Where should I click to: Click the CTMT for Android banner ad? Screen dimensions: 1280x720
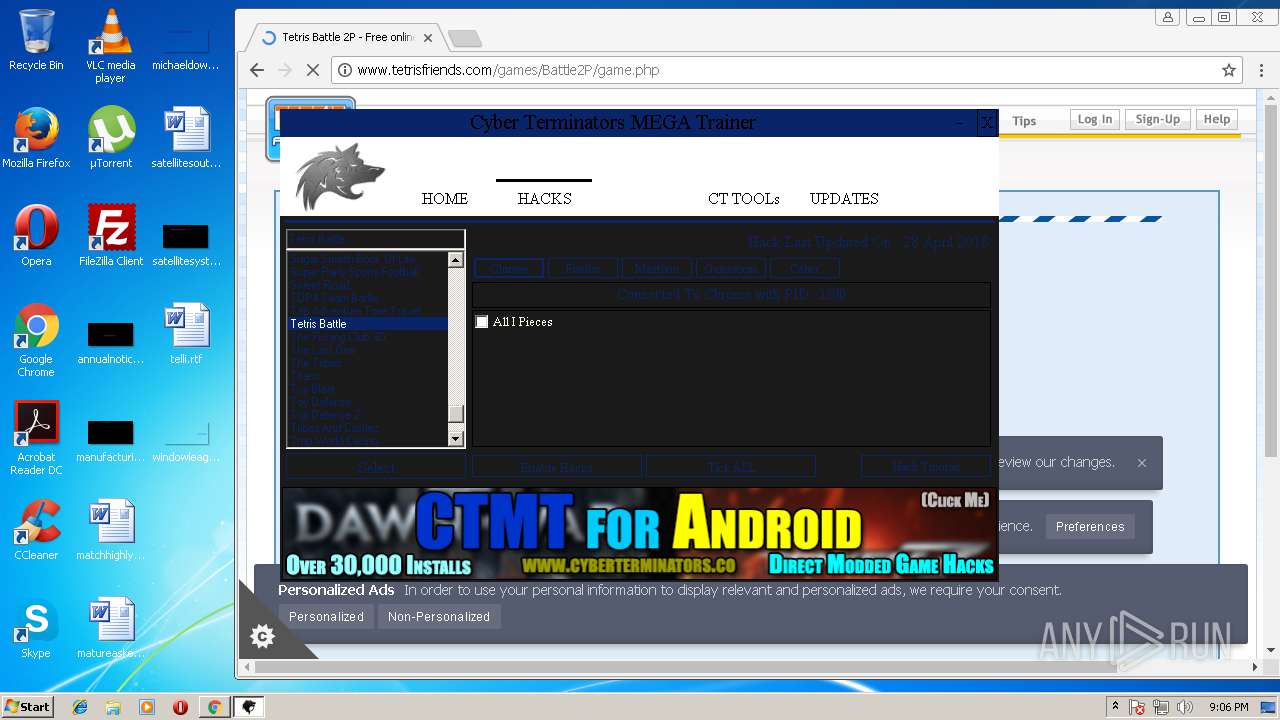(640, 534)
